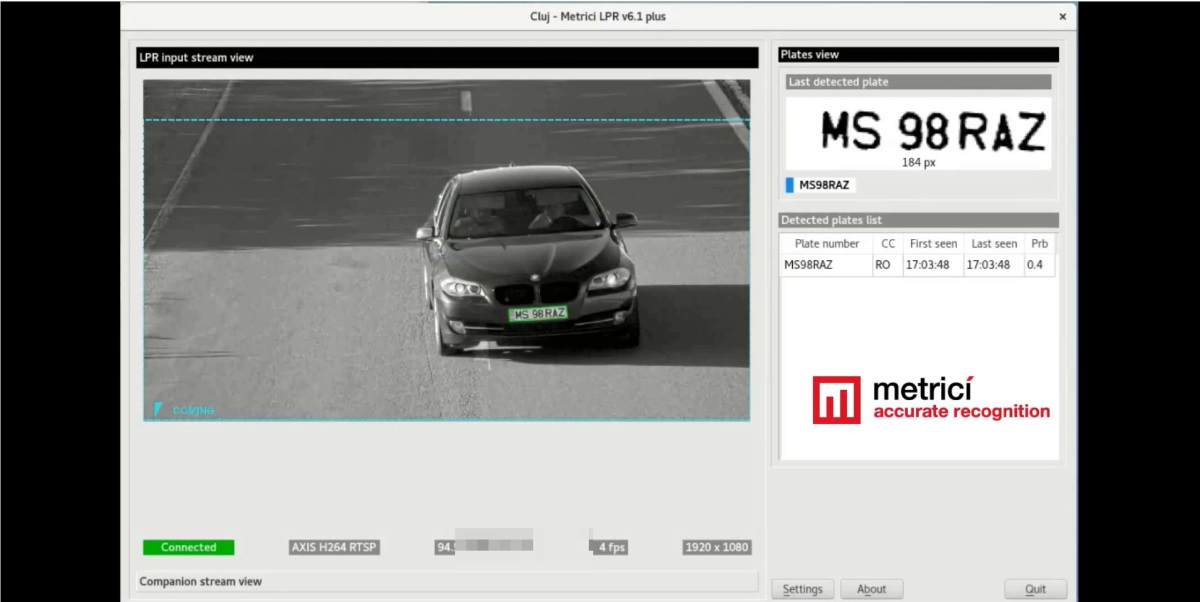The image size is (1200, 602).
Task: Click the blue indicator beside MS98RAZ label
Action: 789,185
